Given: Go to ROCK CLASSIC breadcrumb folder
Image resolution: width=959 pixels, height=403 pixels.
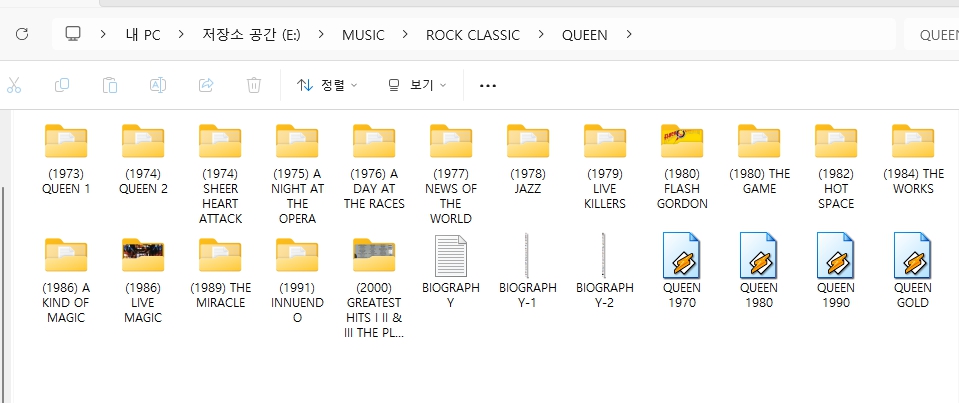Looking at the screenshot, I should pos(473,35).
